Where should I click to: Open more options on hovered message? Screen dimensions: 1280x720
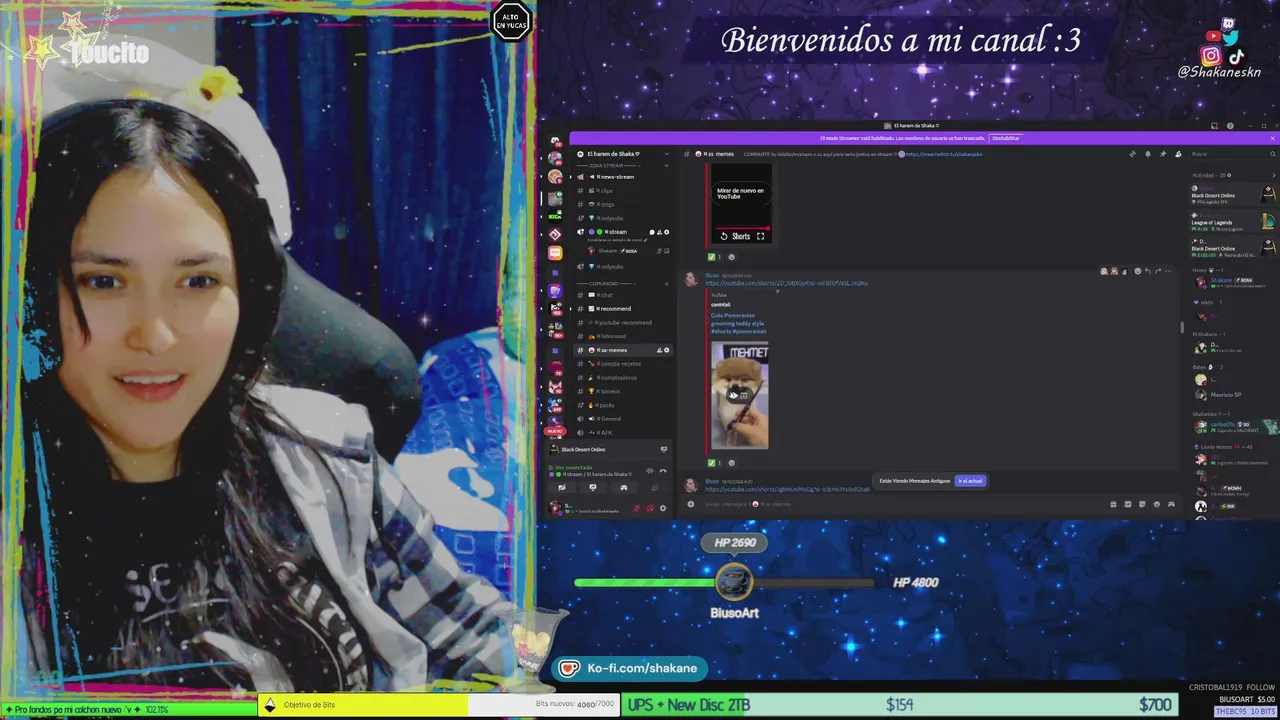(x=1168, y=271)
